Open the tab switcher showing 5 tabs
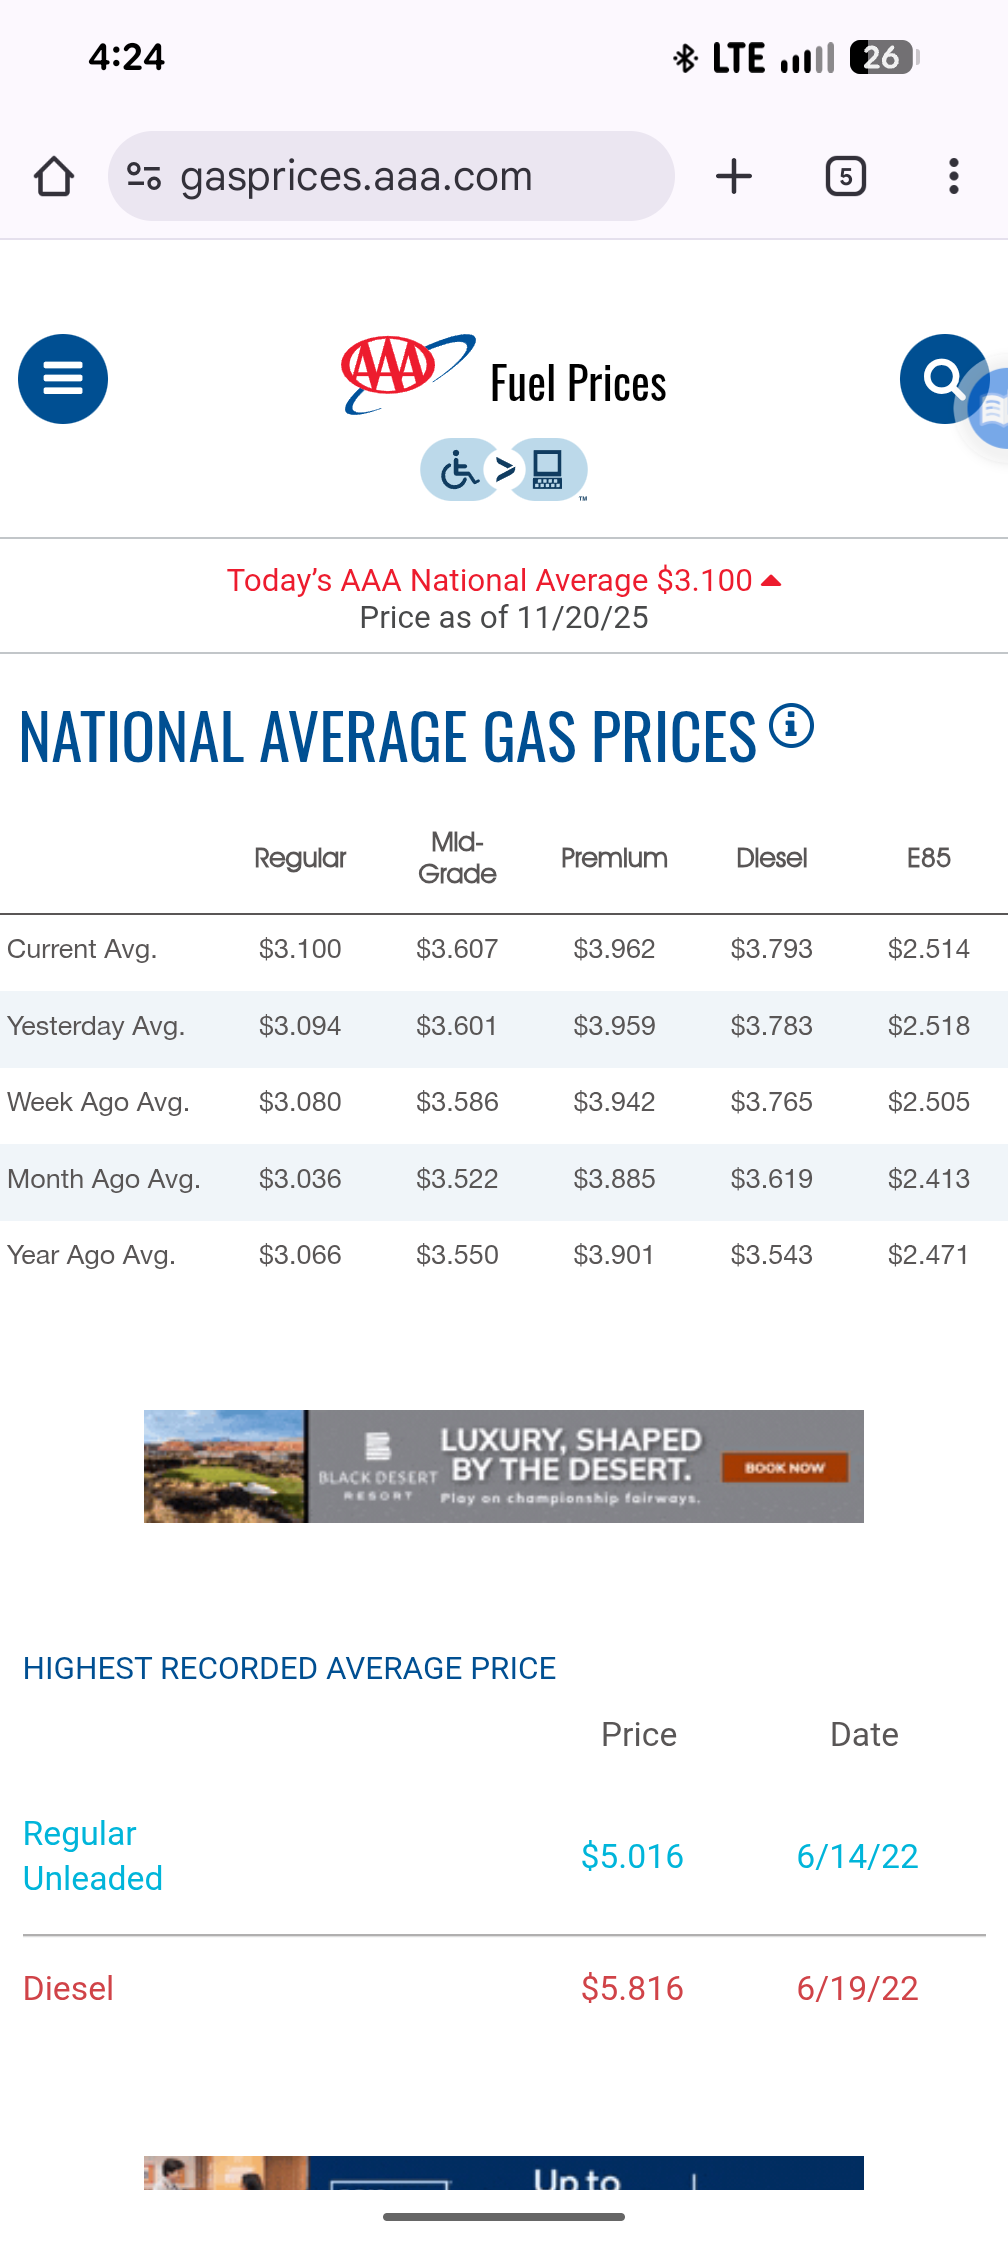Viewport: 1008px width, 2244px height. tap(845, 177)
